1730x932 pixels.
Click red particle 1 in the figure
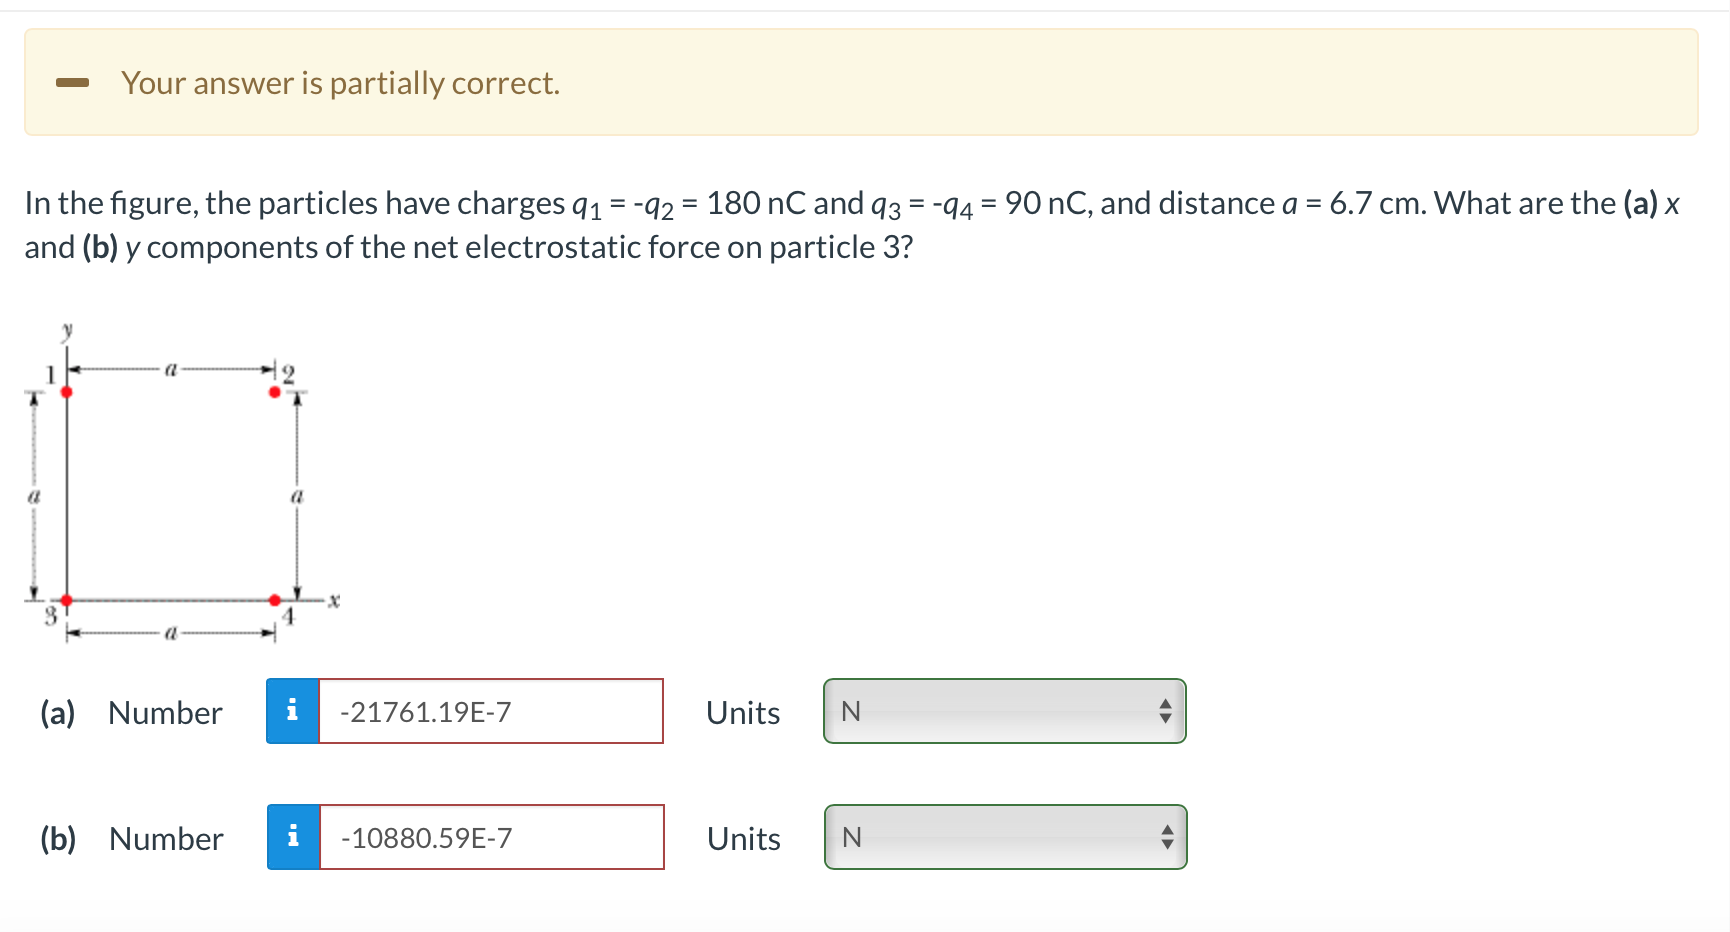[x=67, y=392]
